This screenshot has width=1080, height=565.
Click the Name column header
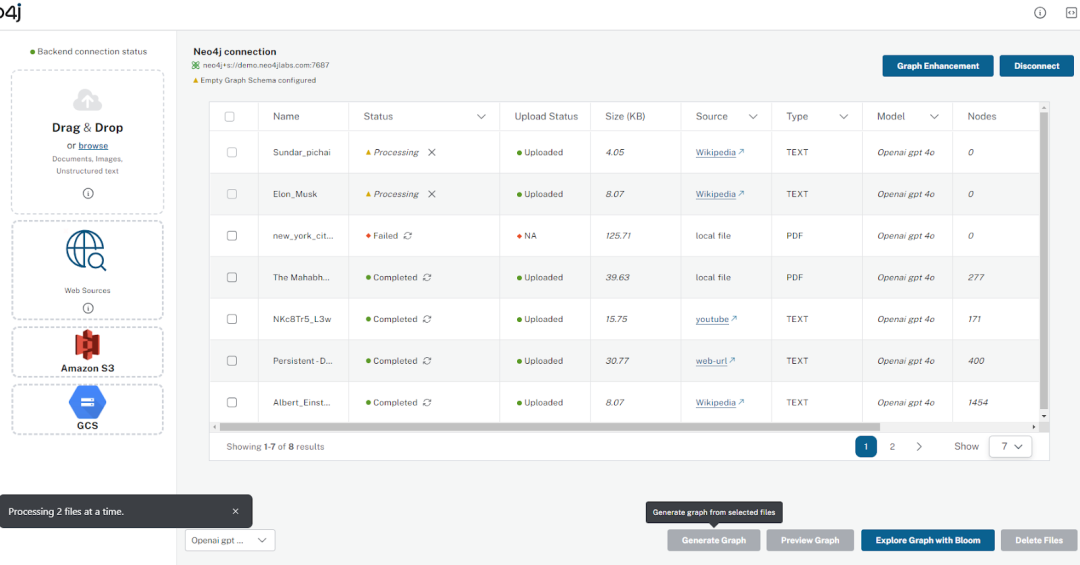pyautogui.click(x=286, y=116)
